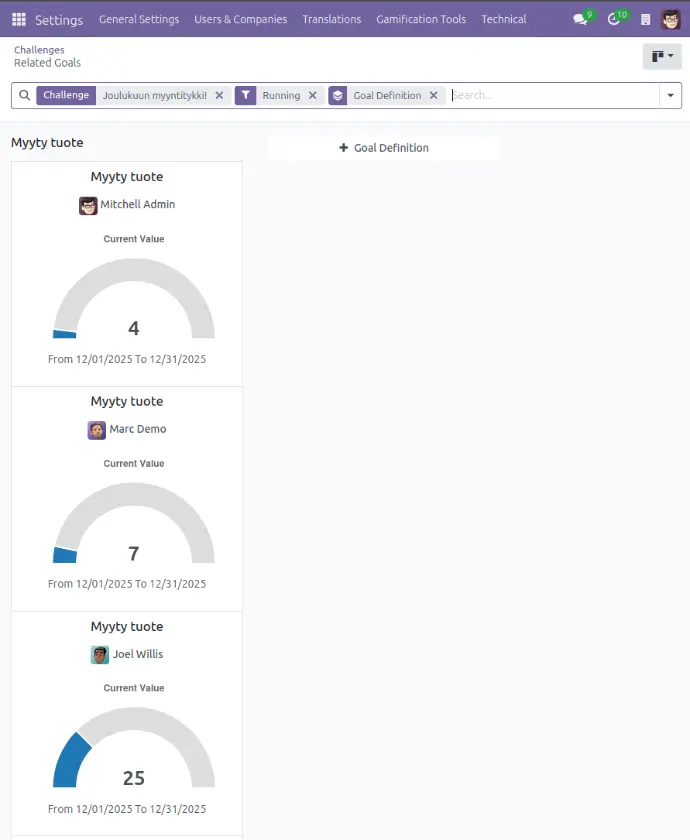Click the search magnifier icon
The width and height of the screenshot is (690, 840).
[x=25, y=96]
